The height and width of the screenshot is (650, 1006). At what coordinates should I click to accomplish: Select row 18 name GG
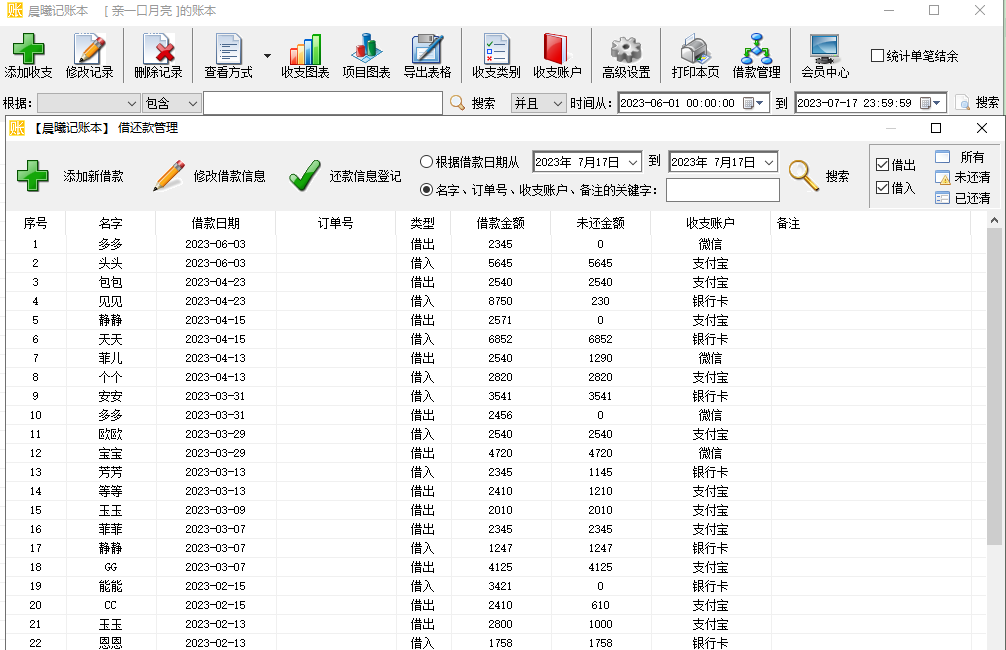110,567
